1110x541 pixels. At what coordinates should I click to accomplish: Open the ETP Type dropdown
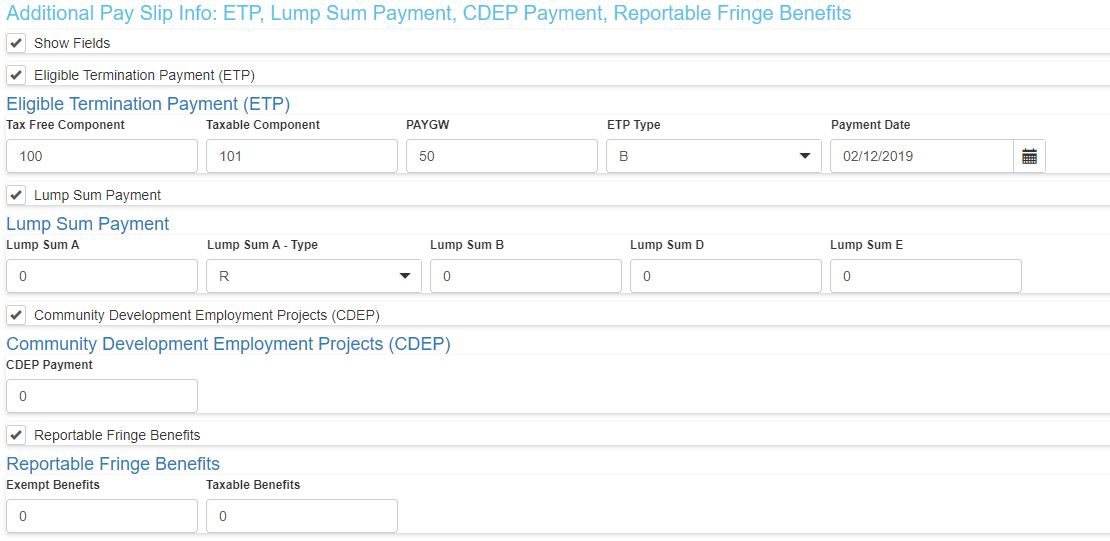pyautogui.click(x=714, y=156)
